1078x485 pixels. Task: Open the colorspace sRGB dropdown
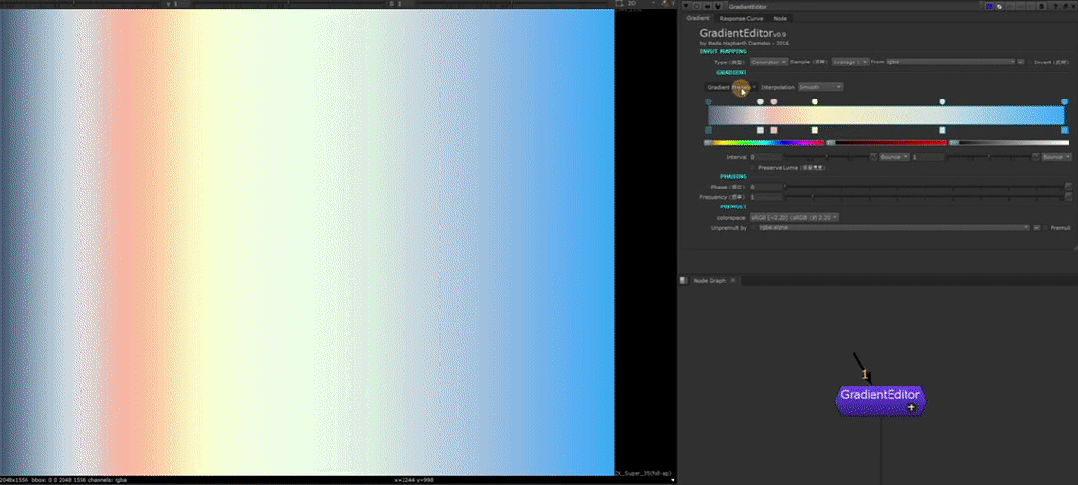pyautogui.click(x=794, y=217)
